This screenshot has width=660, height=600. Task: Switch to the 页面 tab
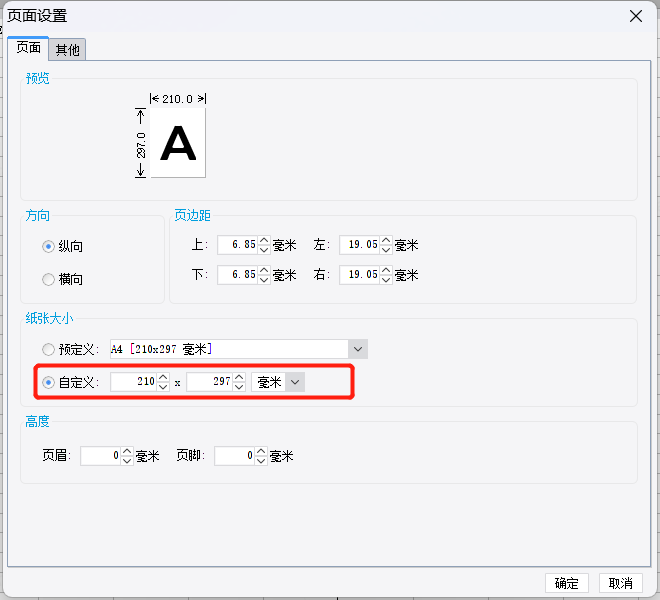click(28, 48)
